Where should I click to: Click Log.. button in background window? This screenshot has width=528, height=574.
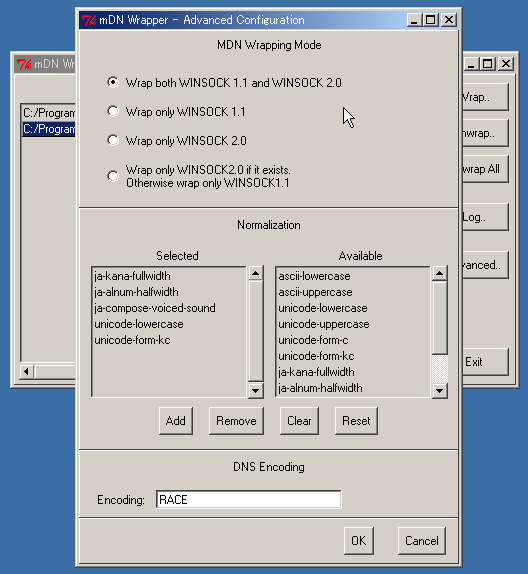(485, 217)
